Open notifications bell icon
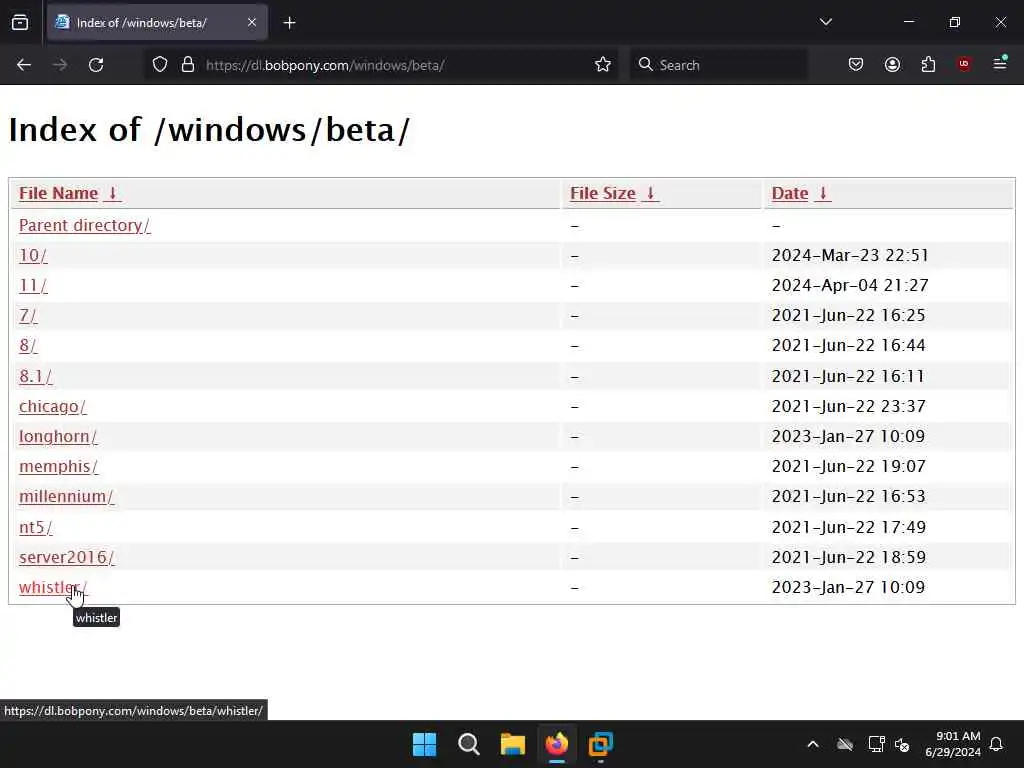The width and height of the screenshot is (1024, 768). coord(996,744)
